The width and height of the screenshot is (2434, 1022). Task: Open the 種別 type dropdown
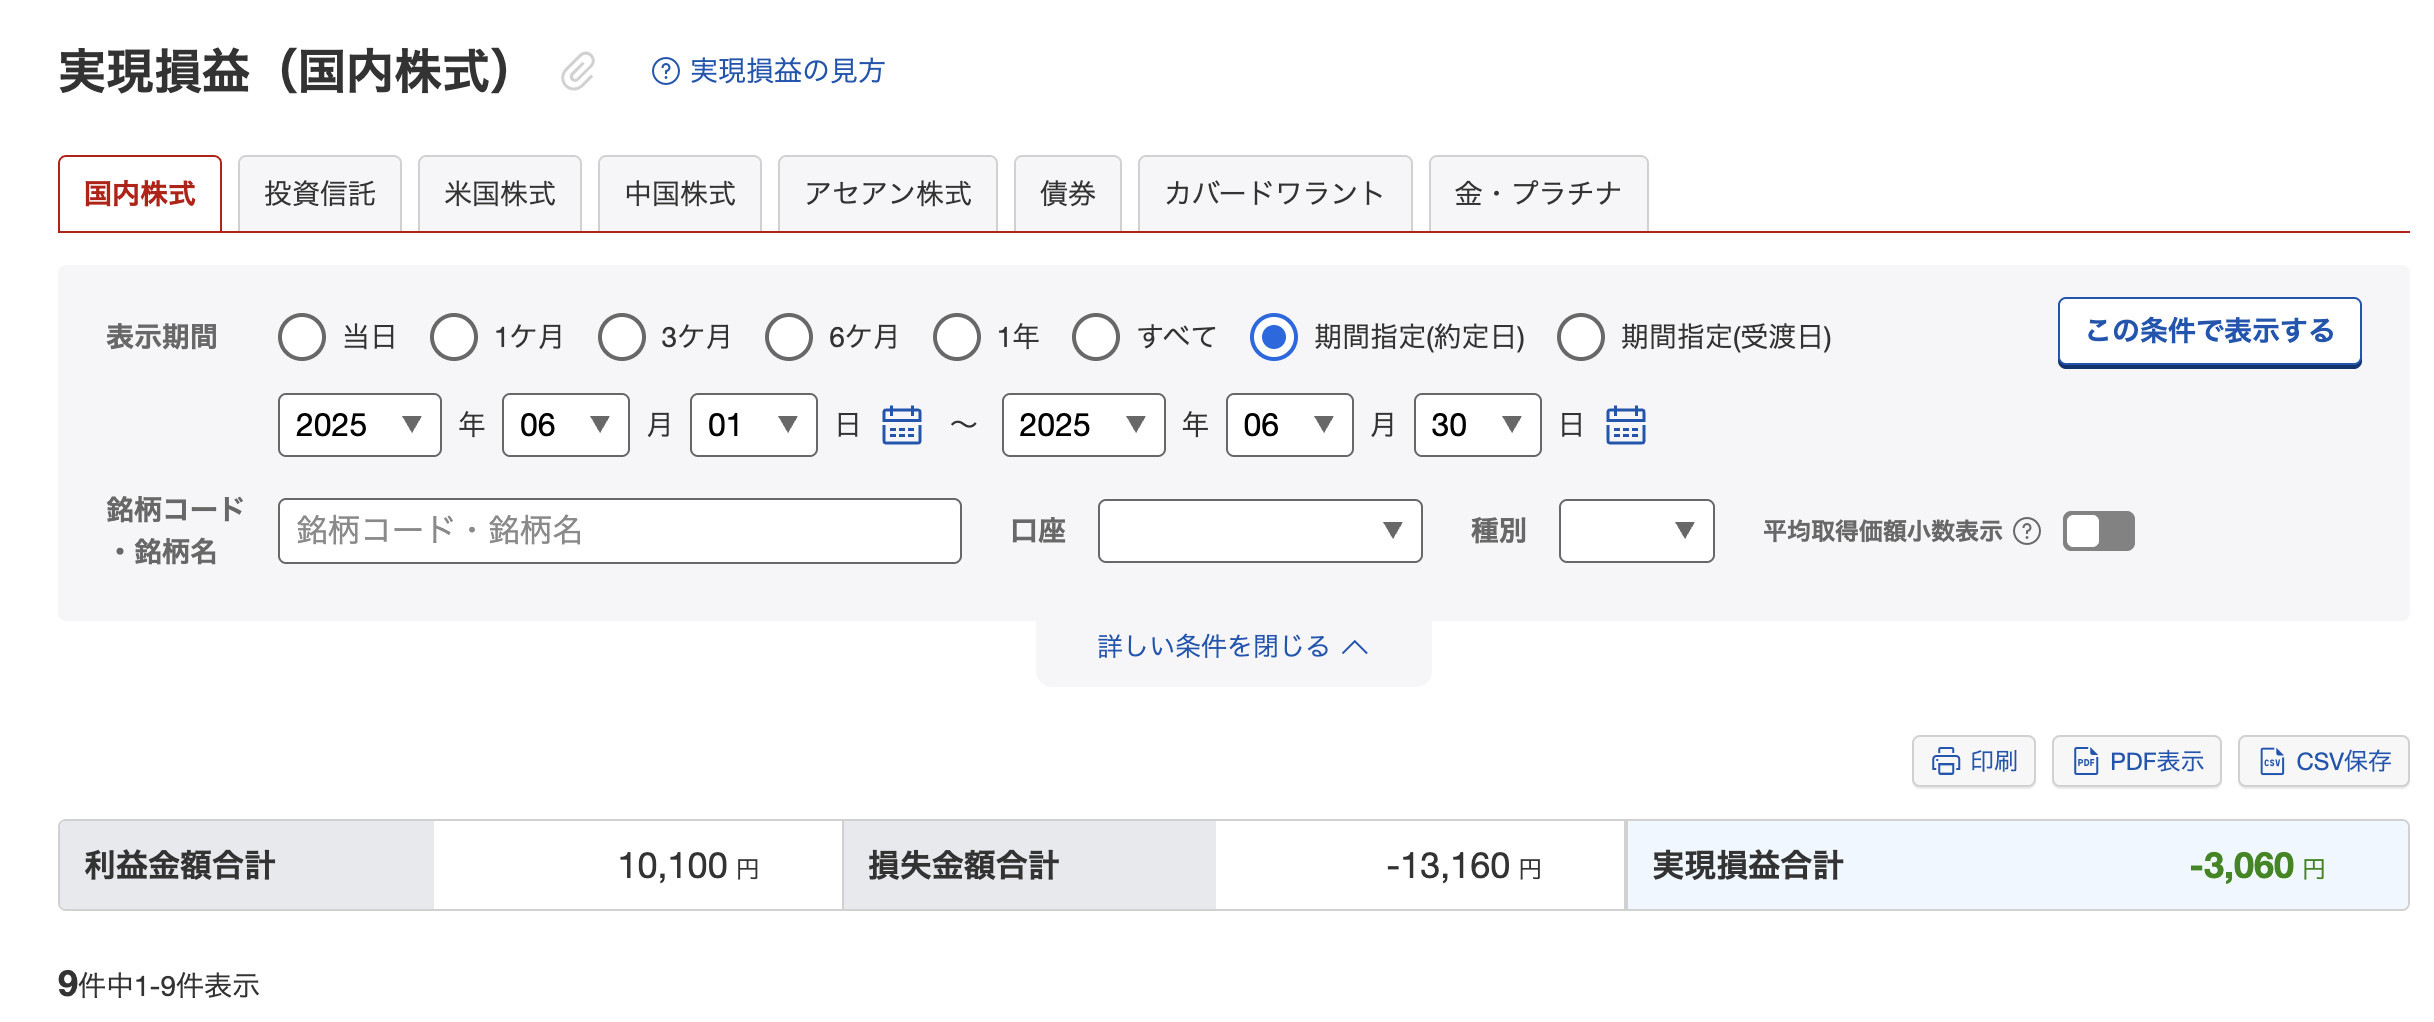point(1636,531)
